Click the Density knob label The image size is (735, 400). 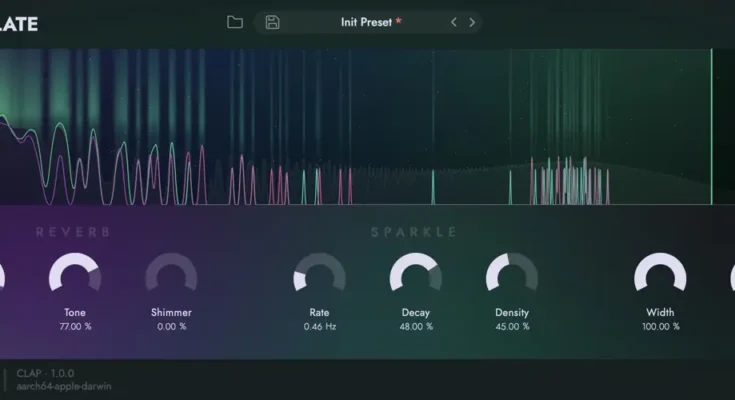512,312
